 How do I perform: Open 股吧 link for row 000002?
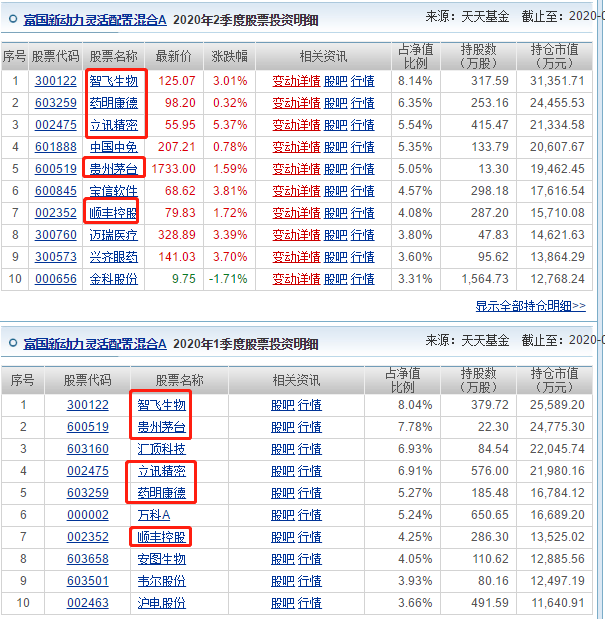283,515
